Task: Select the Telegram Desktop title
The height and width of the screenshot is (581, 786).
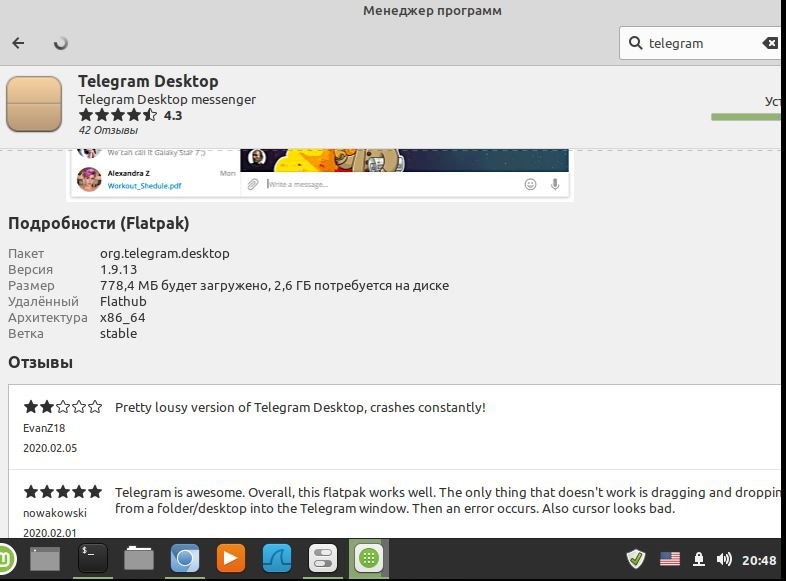Action: 148,81
